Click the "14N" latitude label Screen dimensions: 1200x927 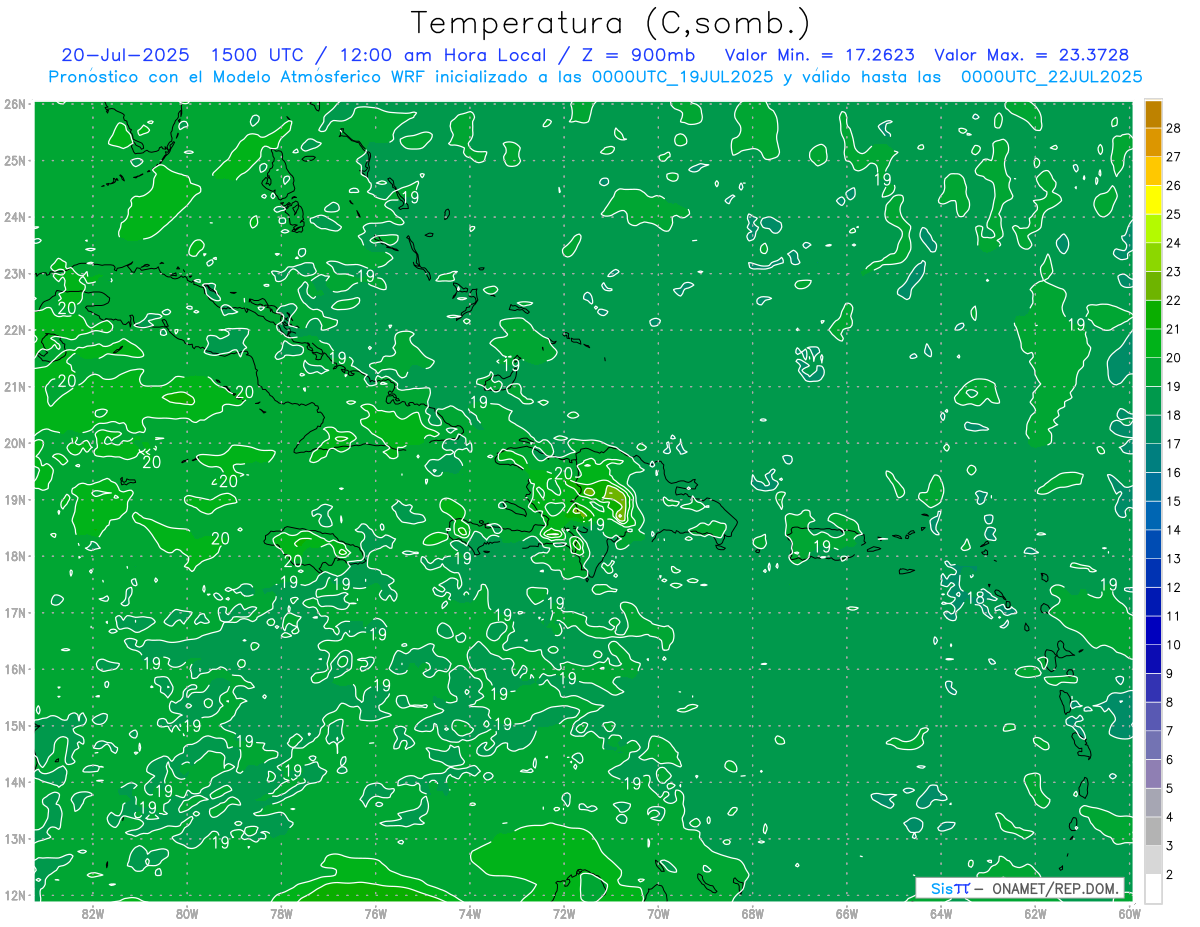[x=14, y=782]
